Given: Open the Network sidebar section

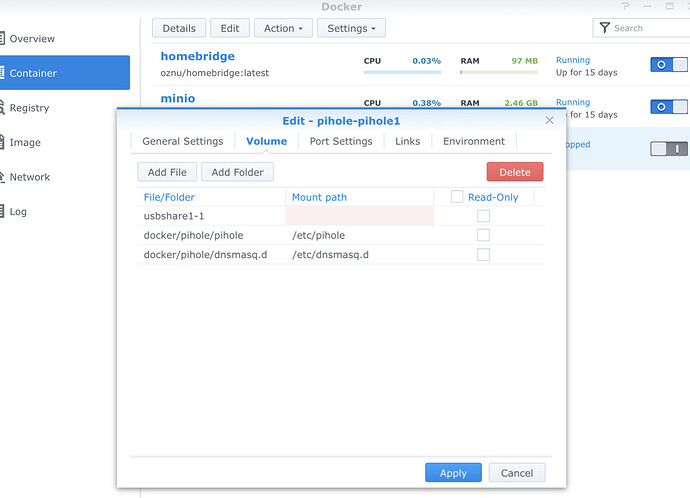Looking at the screenshot, I should coord(30,177).
